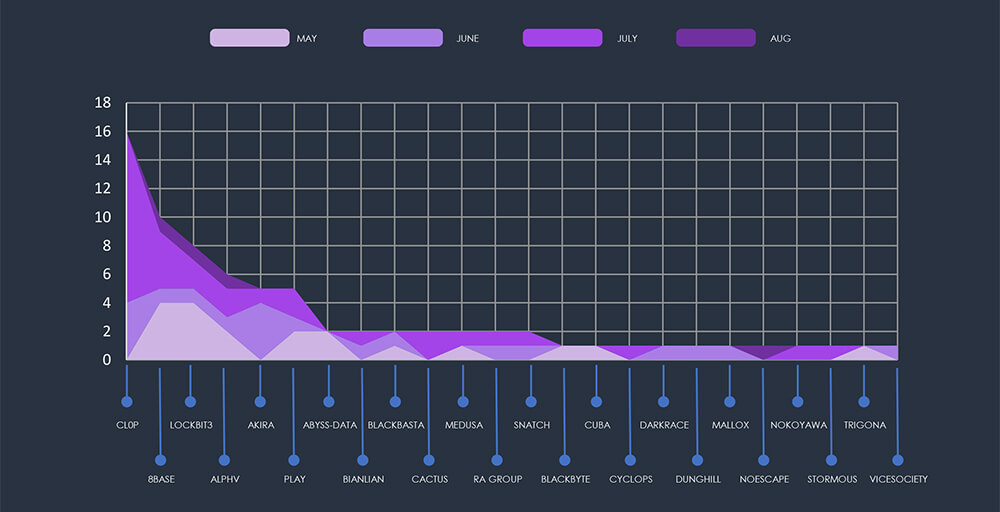This screenshot has height=512, width=1000.
Task: Click the blue marker dot above ABYSS-DATA
Action: 329,402
